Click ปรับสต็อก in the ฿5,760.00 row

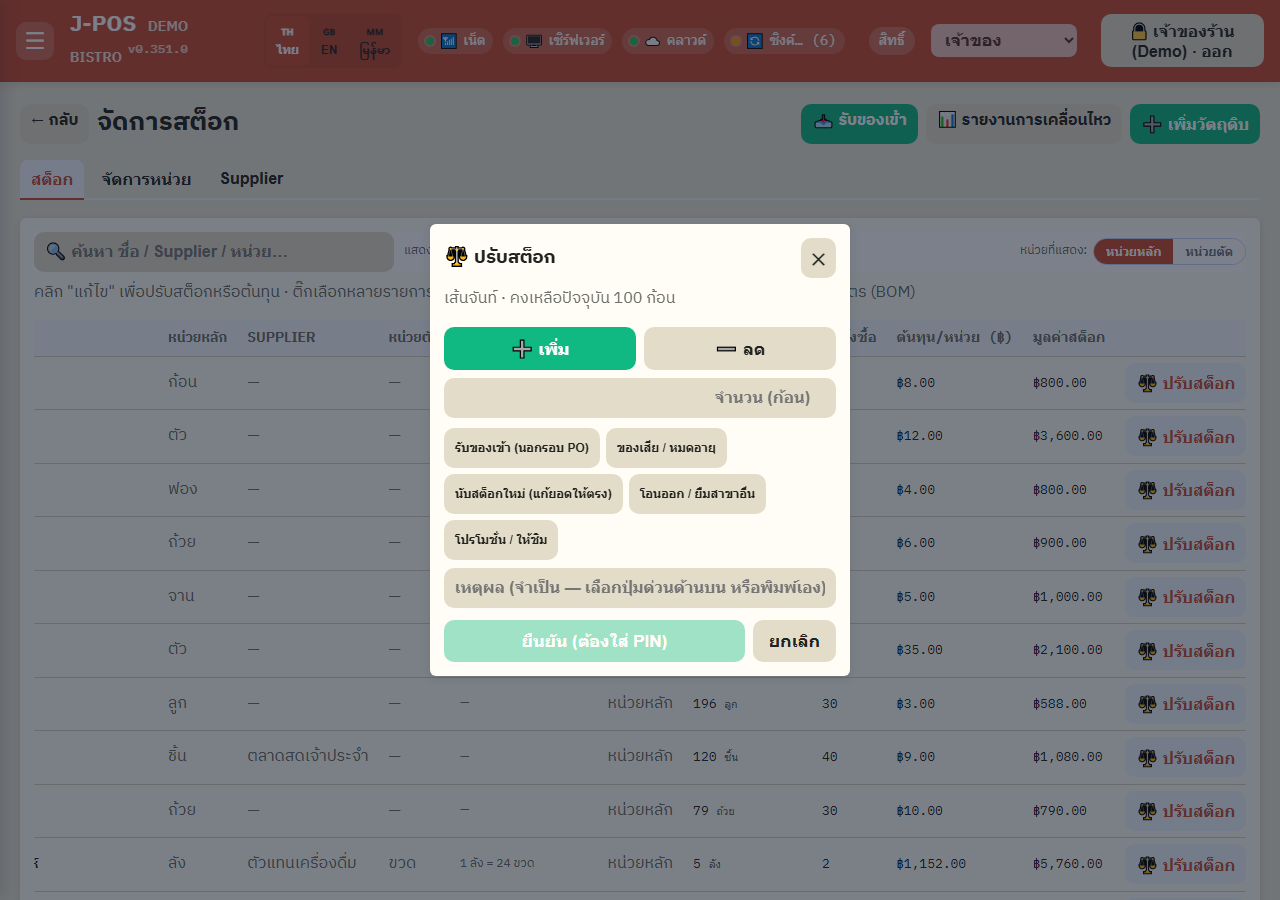[1186, 865]
